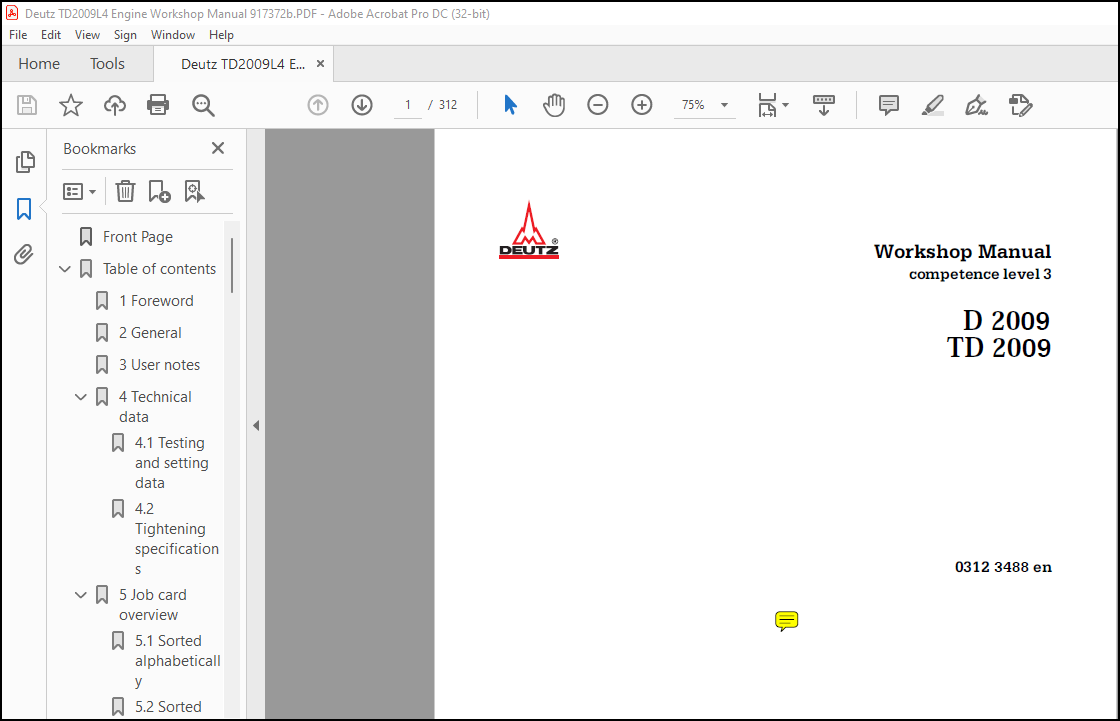The image size is (1120, 721).
Task: Click the 'TD 2009' model text
Action: [999, 348]
